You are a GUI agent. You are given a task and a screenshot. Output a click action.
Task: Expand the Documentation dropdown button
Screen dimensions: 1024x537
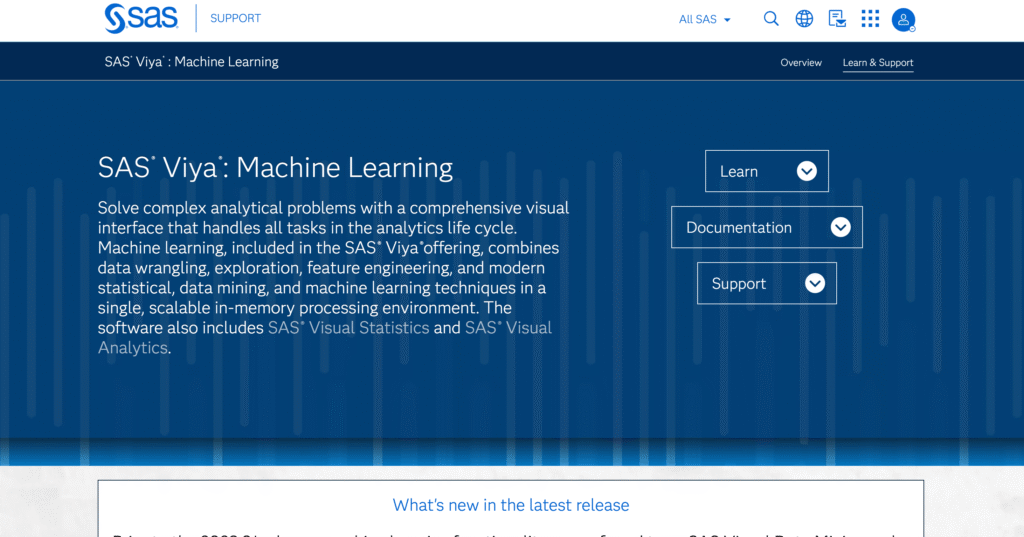pyautogui.click(x=767, y=227)
